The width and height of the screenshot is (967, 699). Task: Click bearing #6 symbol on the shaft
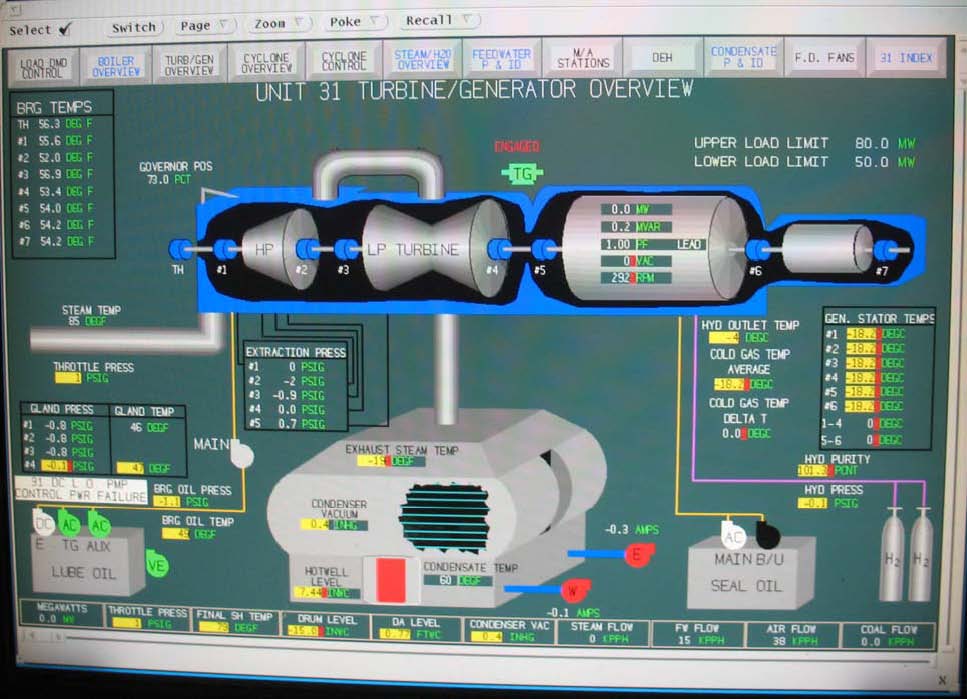[757, 249]
